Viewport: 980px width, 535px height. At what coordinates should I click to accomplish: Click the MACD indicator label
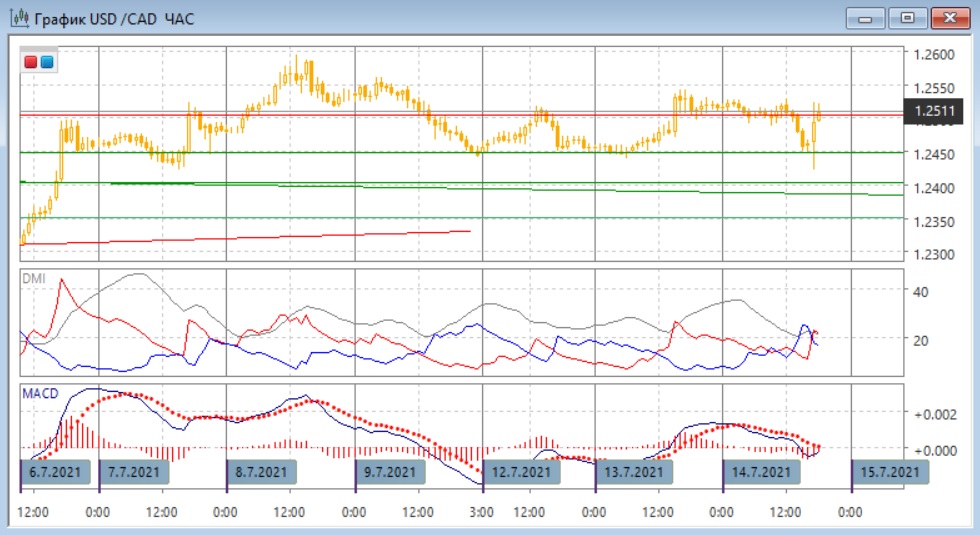[38, 393]
